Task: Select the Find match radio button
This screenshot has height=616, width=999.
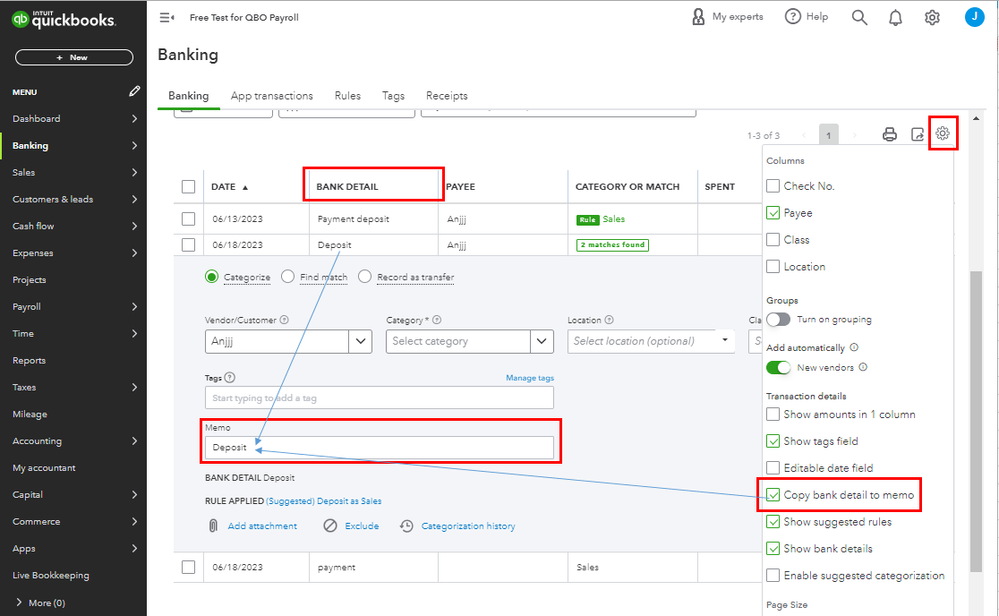Action: click(288, 277)
